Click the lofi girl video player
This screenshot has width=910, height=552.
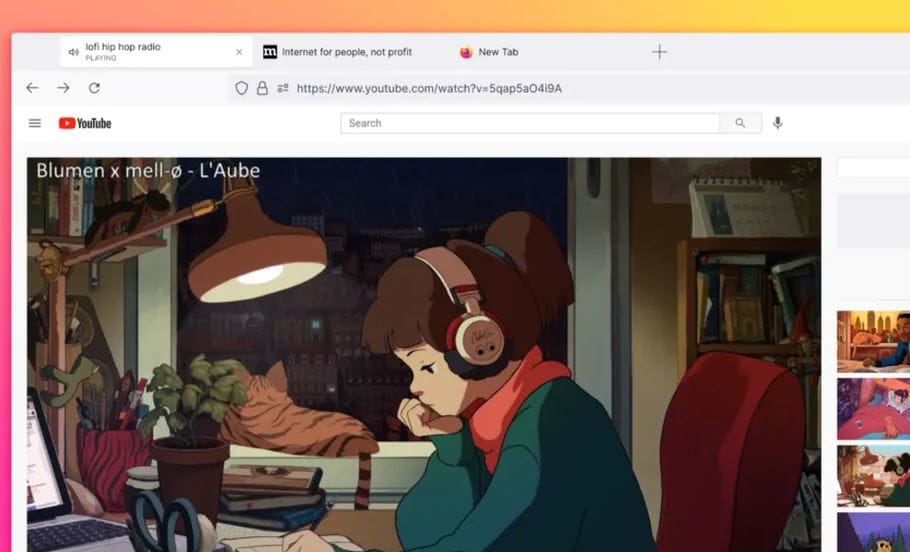point(424,355)
